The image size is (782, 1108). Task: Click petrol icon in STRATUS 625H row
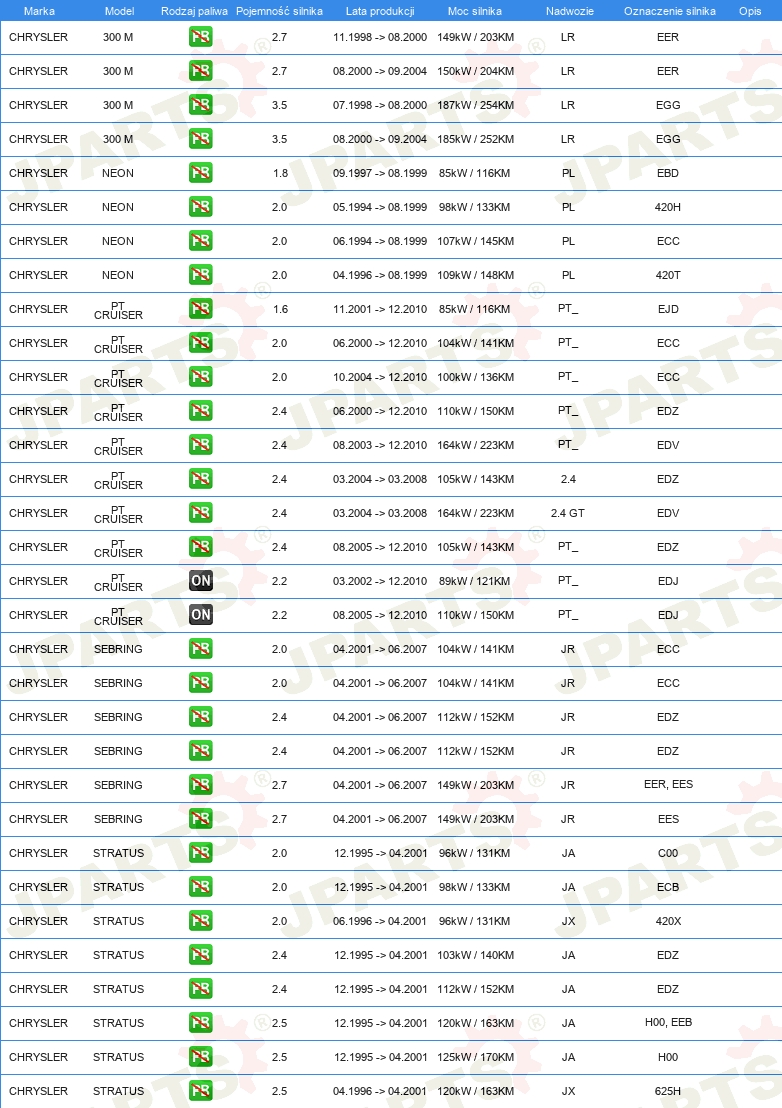coord(201,1090)
